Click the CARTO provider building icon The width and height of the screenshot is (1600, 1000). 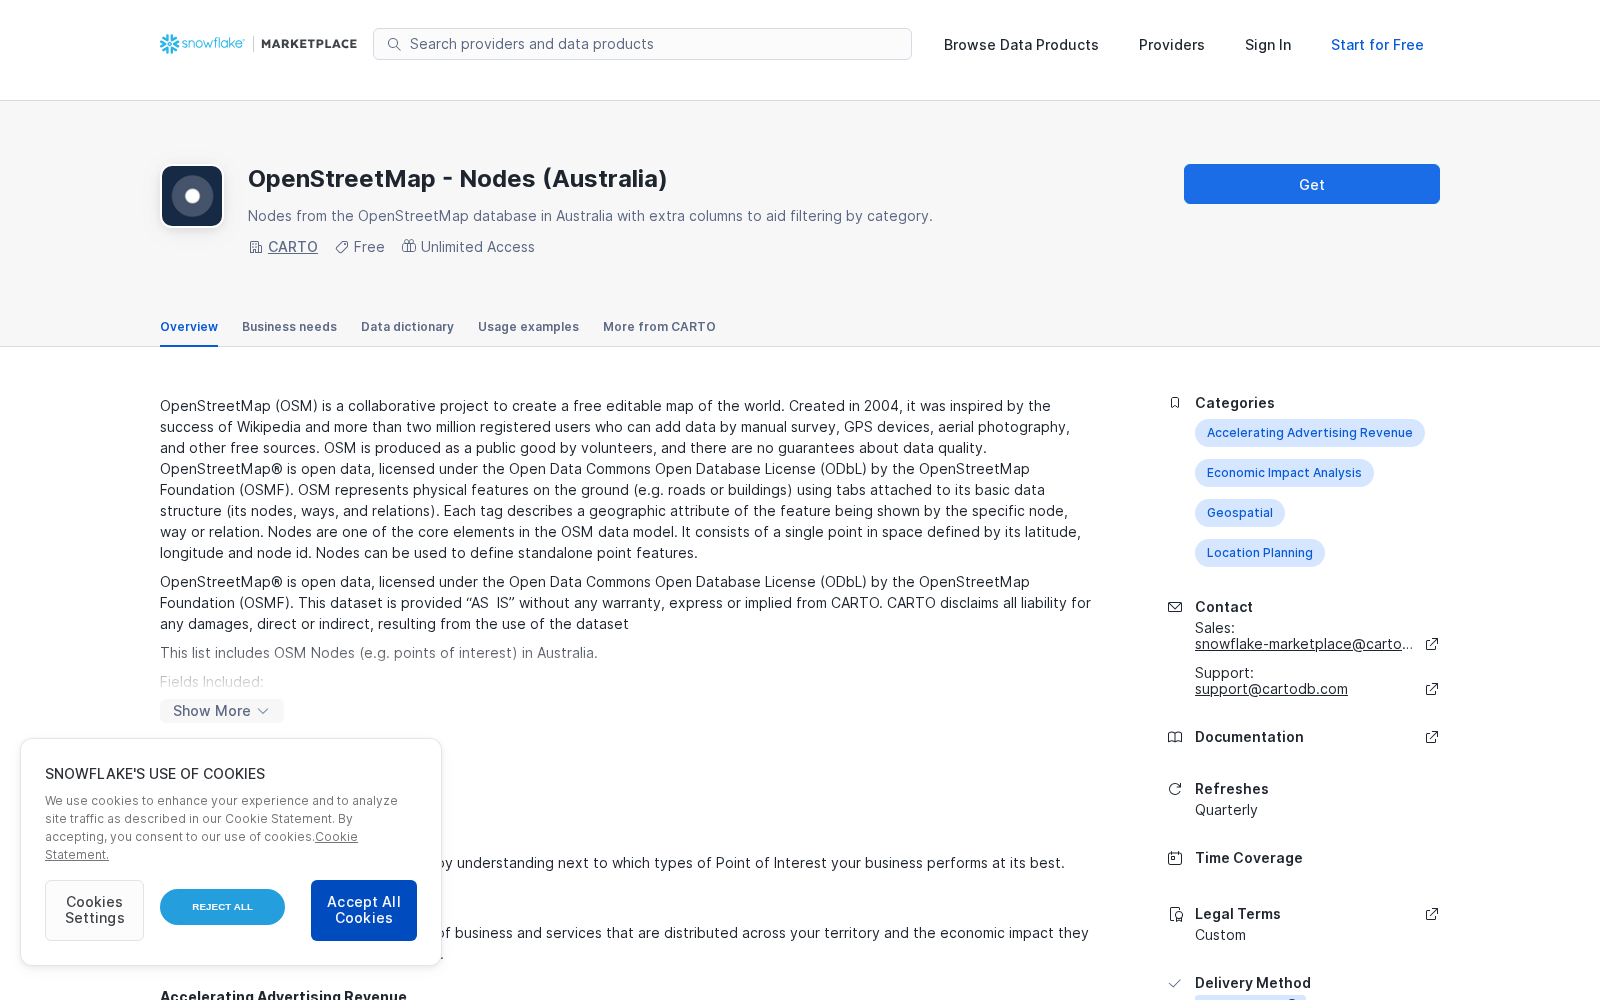click(x=256, y=247)
